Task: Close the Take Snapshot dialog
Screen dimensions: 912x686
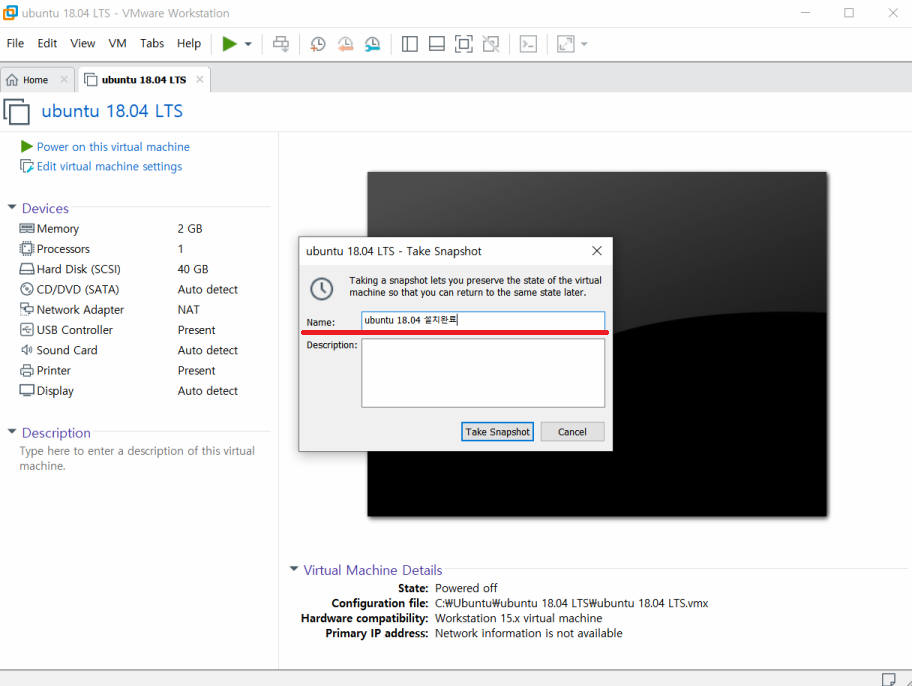Action: 597,251
